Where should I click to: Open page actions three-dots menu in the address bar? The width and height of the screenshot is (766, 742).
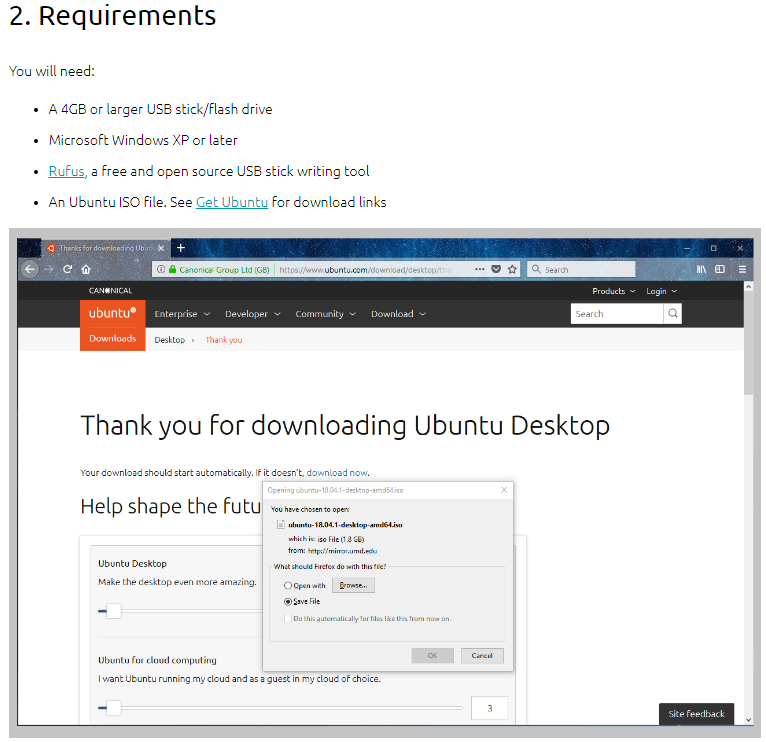[479, 269]
